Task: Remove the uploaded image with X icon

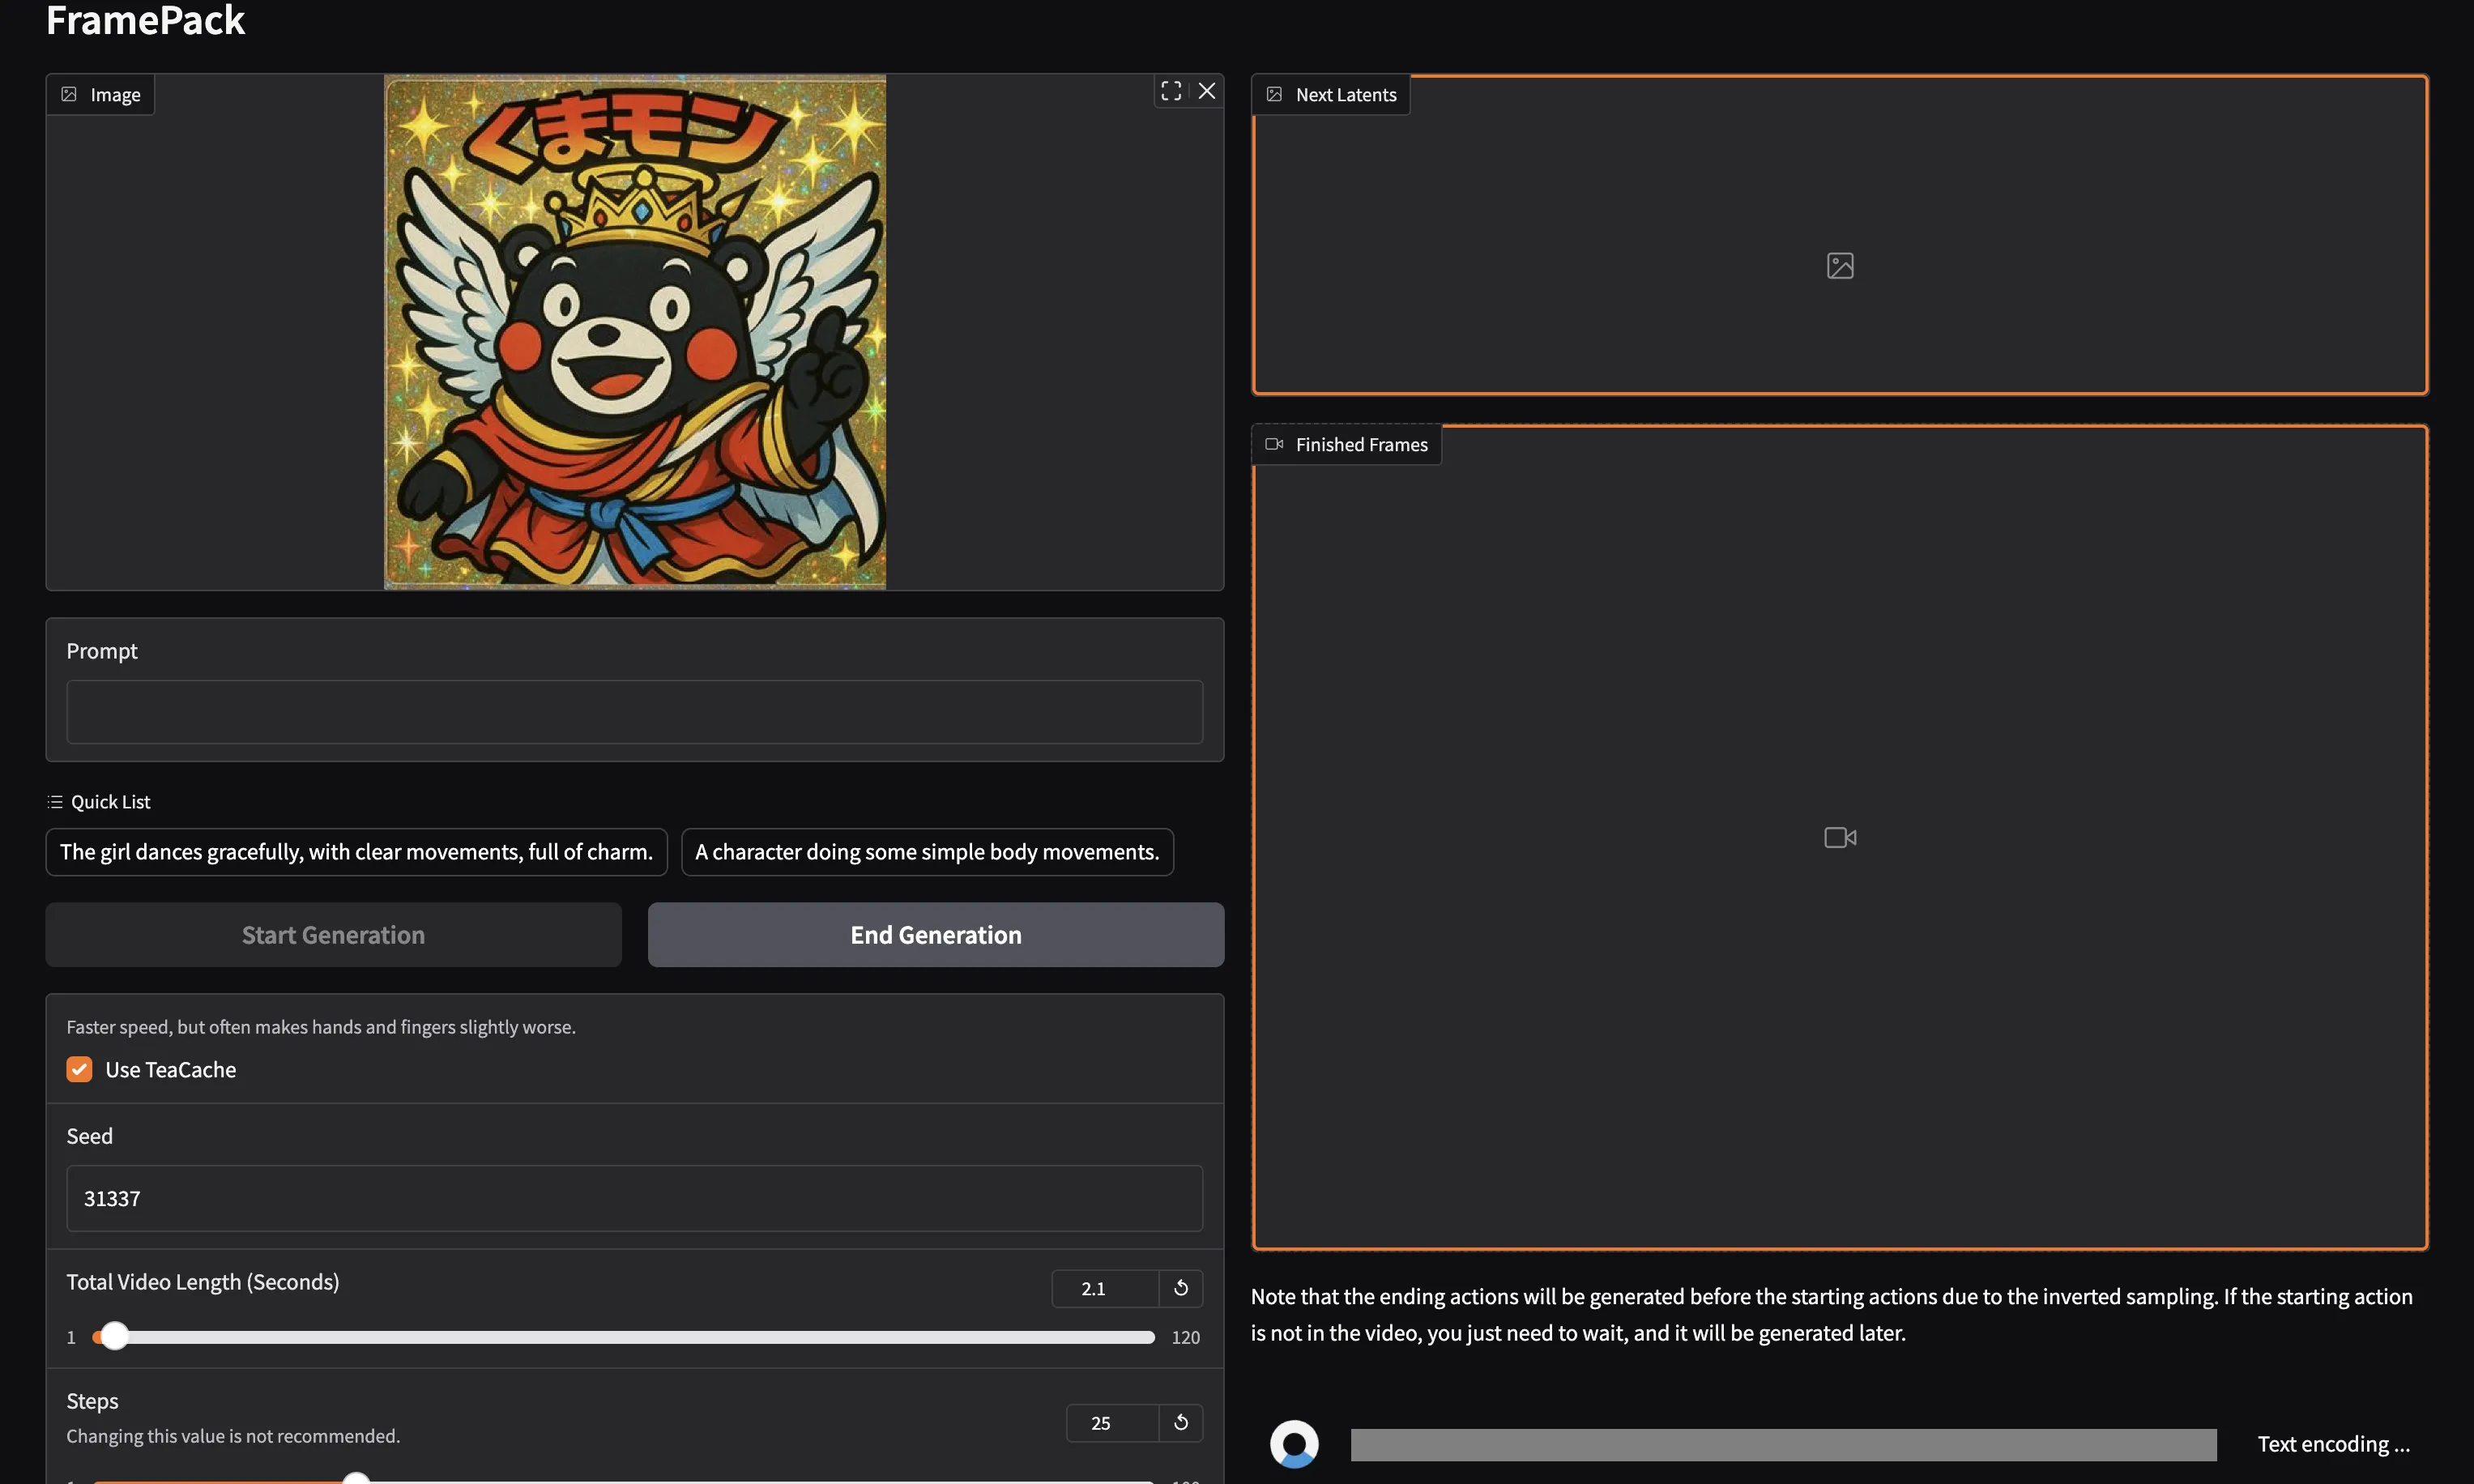Action: coord(1207,91)
